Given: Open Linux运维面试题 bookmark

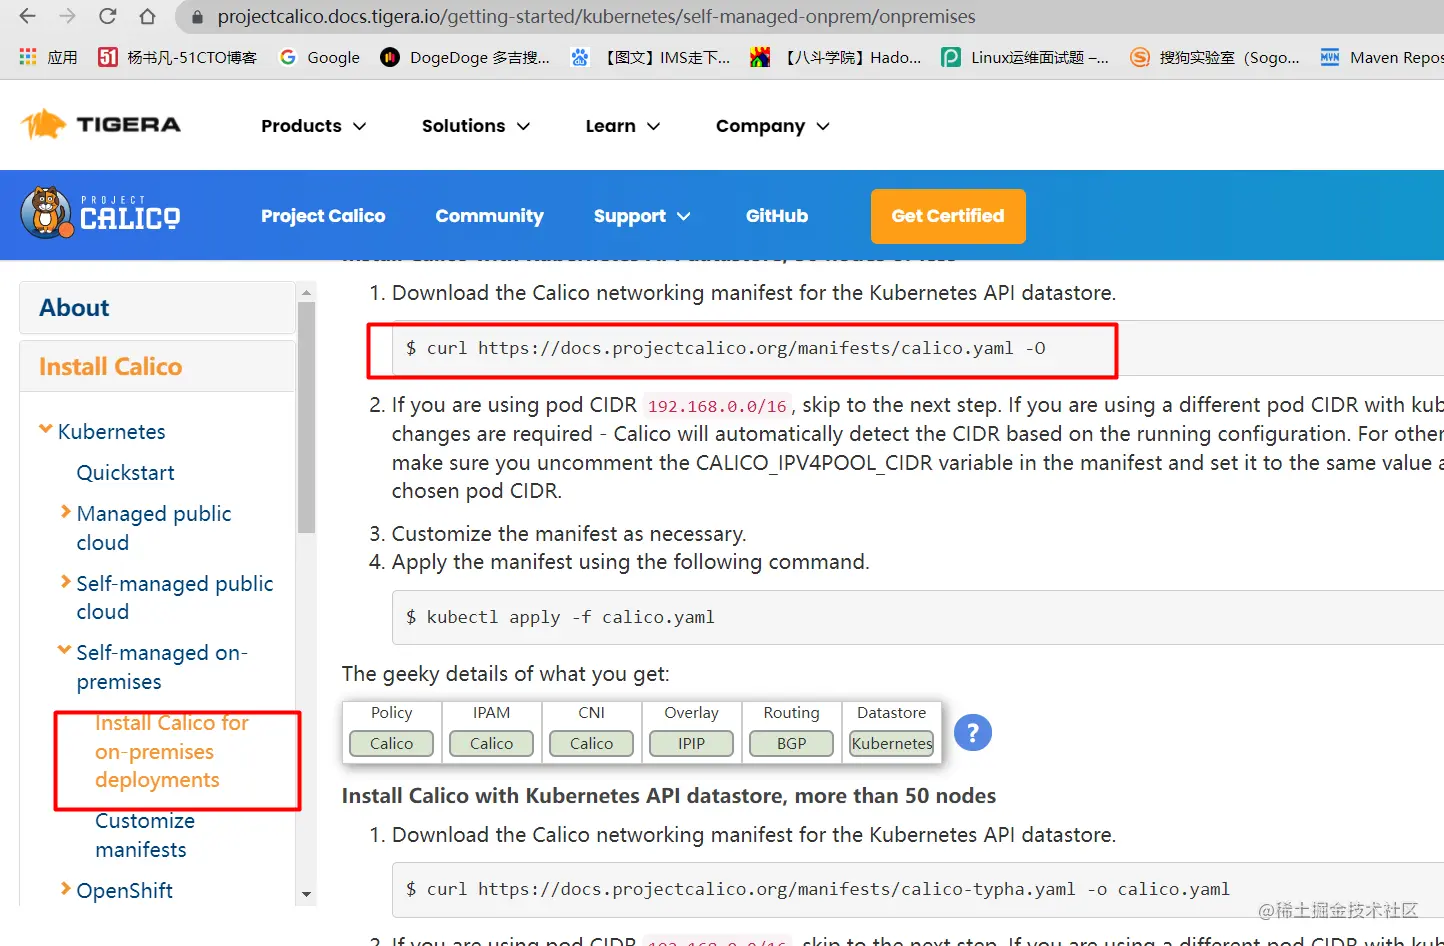Looking at the screenshot, I should 1025,57.
